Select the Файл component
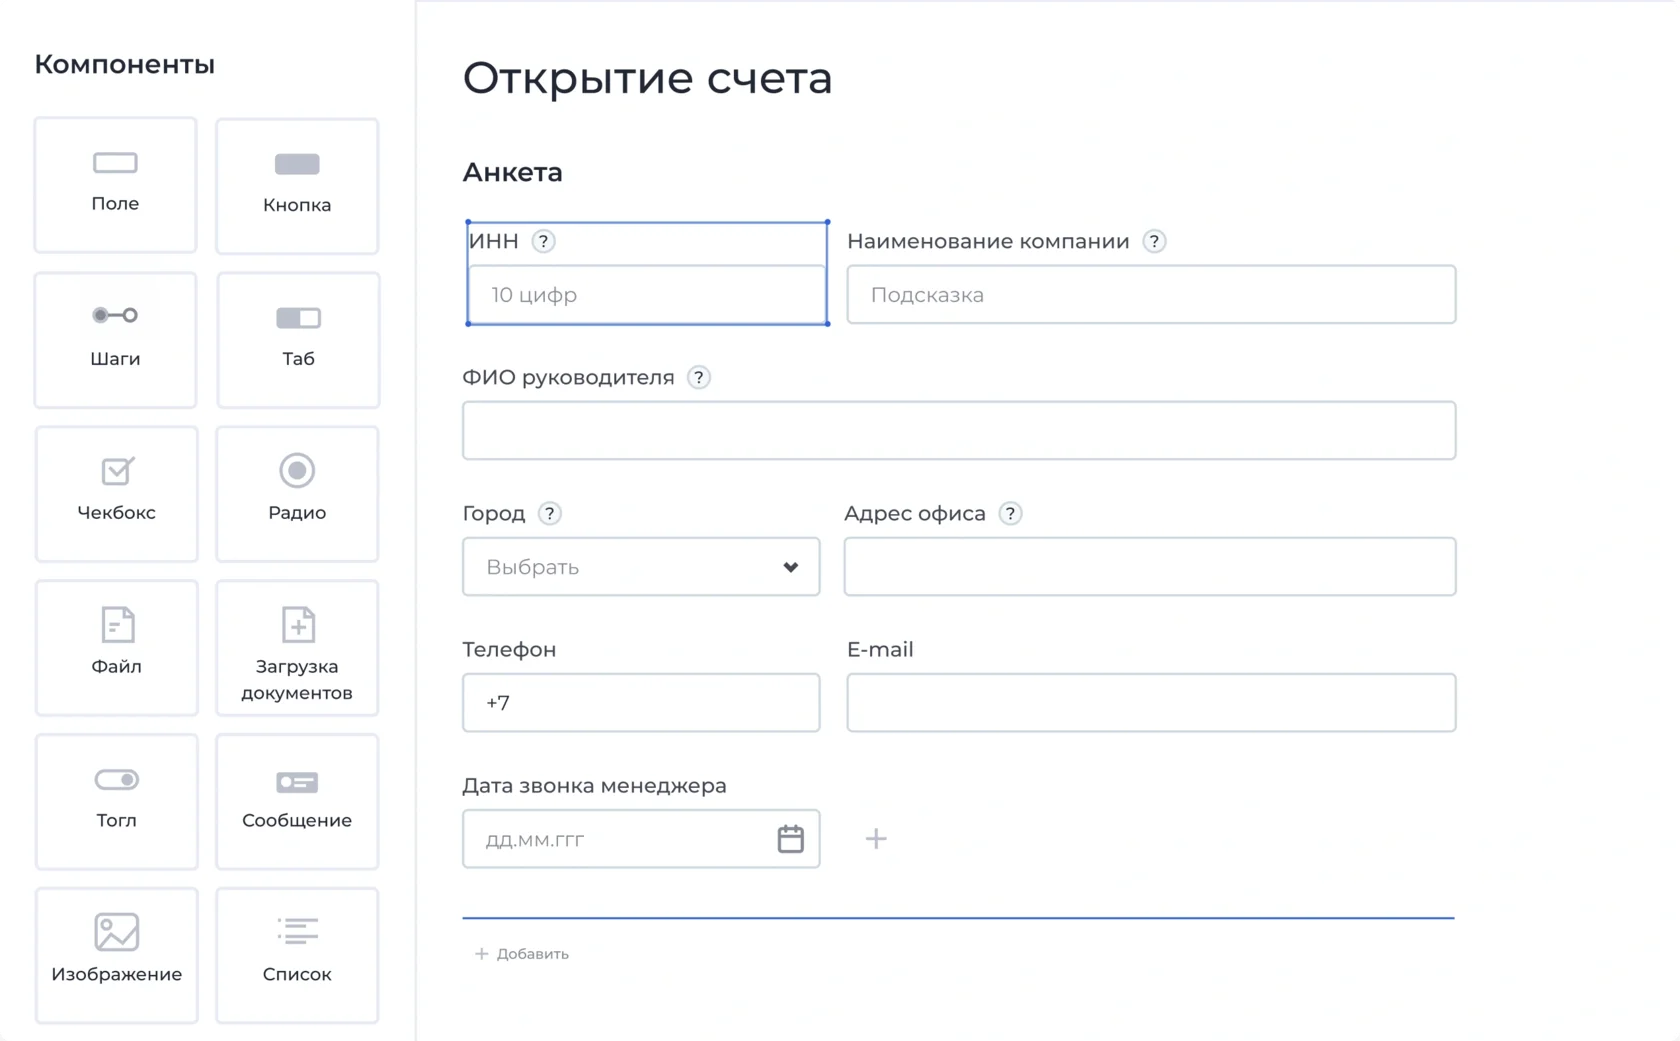This screenshot has width=1680, height=1041. pyautogui.click(x=116, y=648)
